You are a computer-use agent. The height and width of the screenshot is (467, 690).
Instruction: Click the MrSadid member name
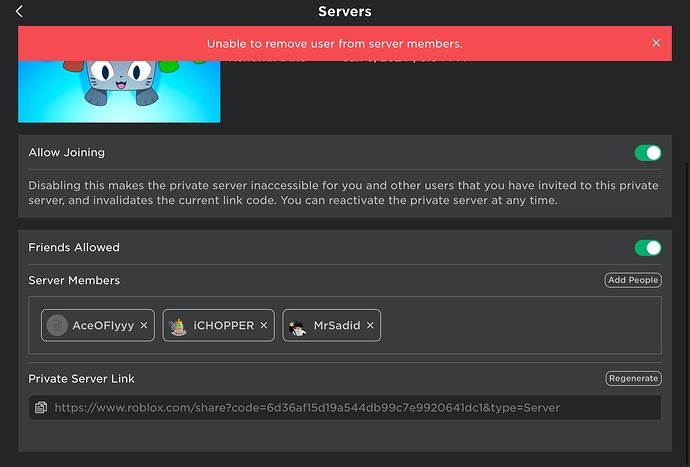tap(337, 325)
